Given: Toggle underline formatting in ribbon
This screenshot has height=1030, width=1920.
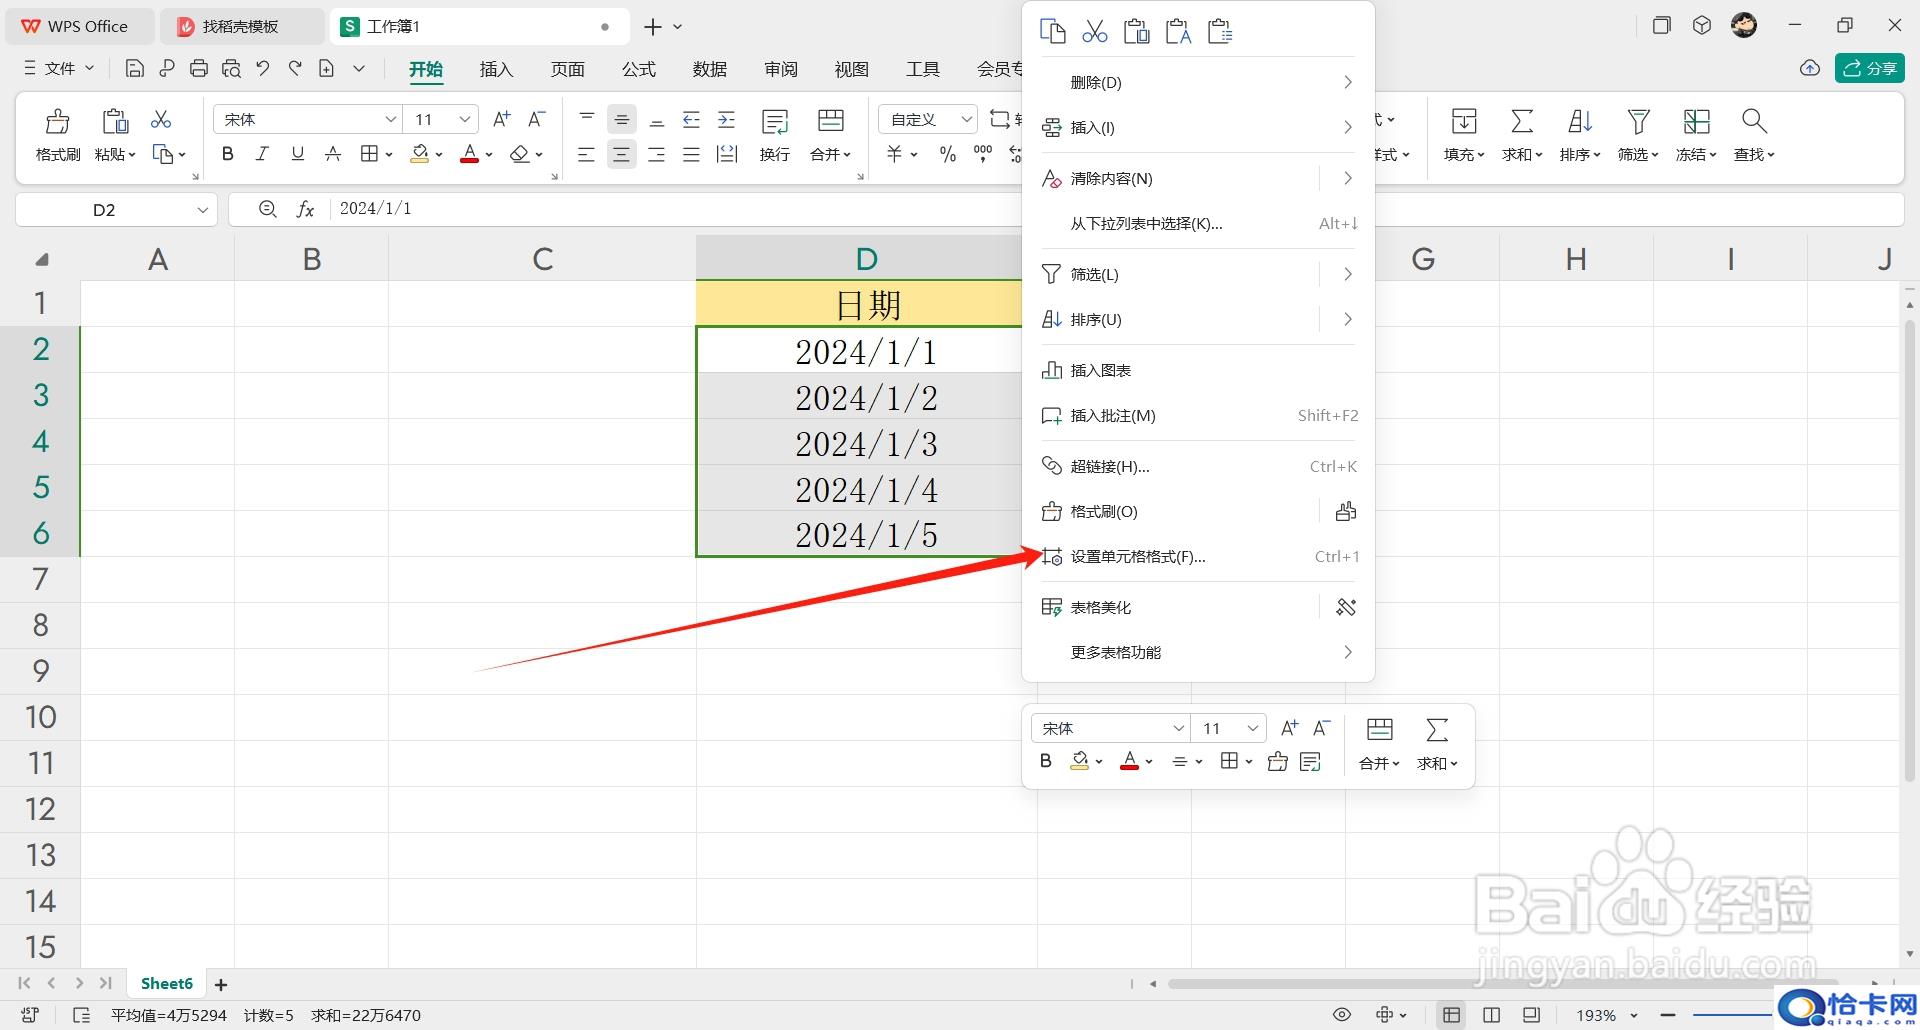Looking at the screenshot, I should click(297, 154).
